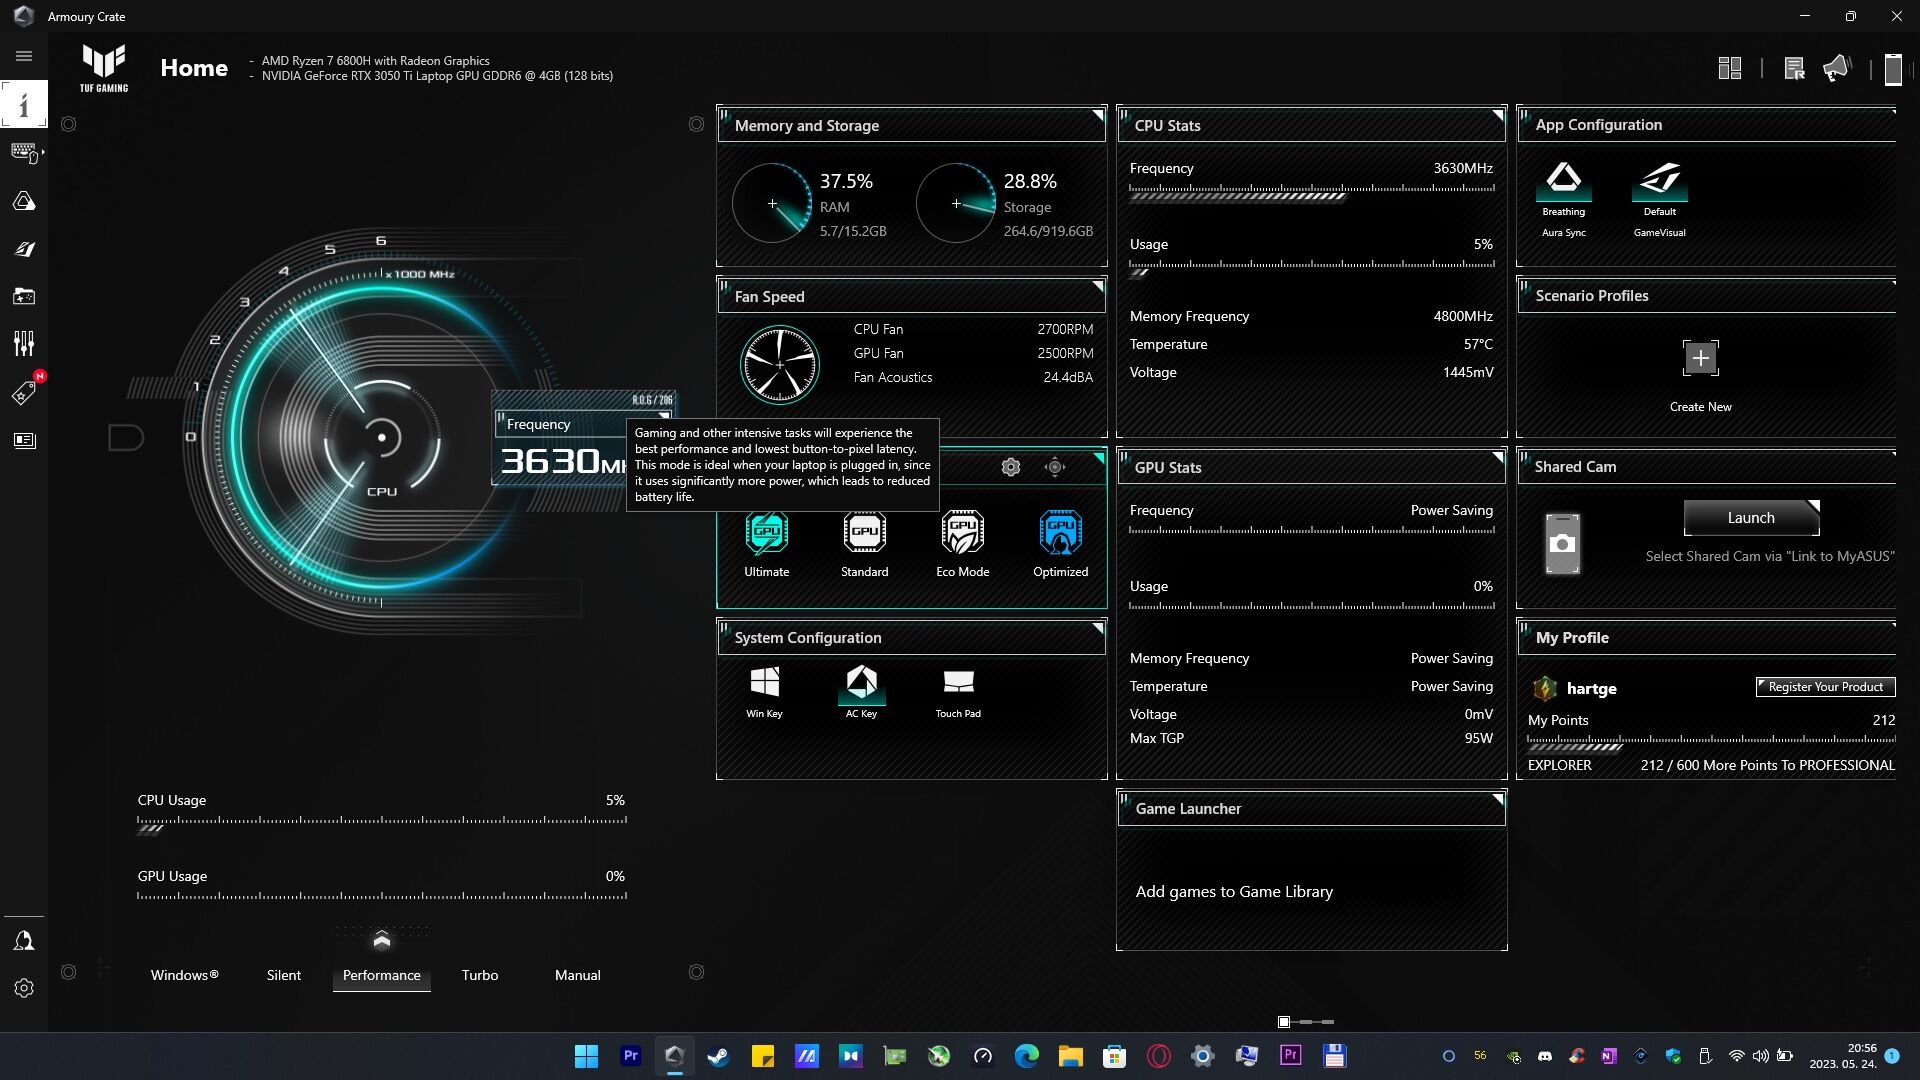This screenshot has height=1080, width=1920.
Task: Open the megaphone announcements icon
Action: 1837,68
